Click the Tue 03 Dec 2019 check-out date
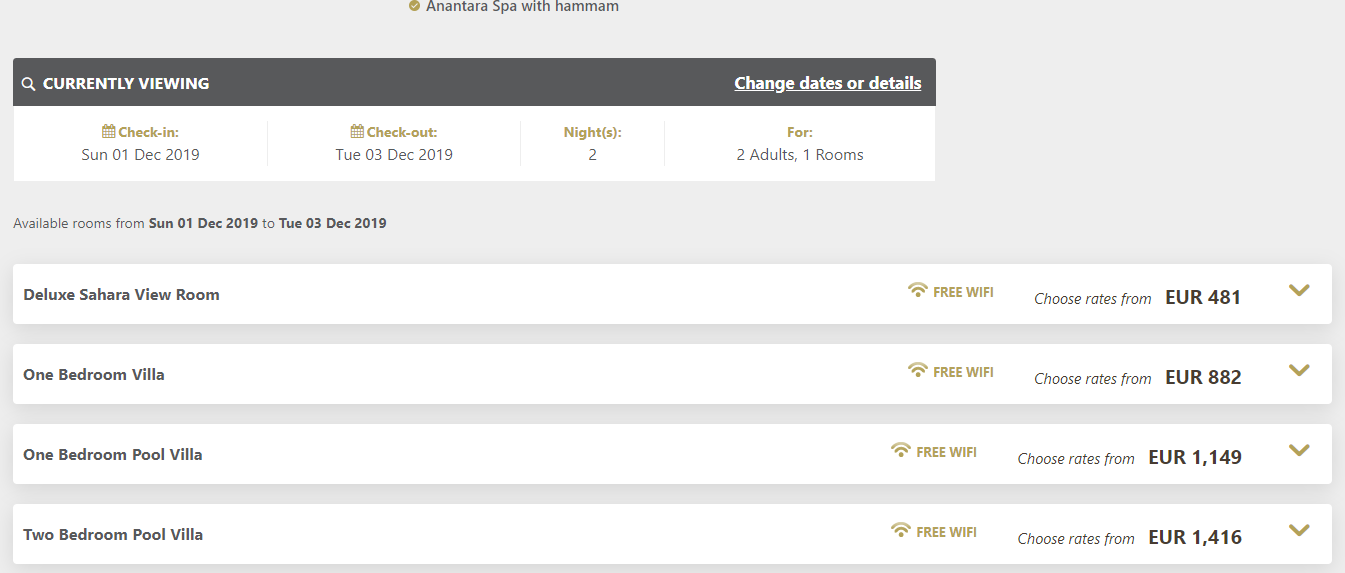 click(394, 155)
